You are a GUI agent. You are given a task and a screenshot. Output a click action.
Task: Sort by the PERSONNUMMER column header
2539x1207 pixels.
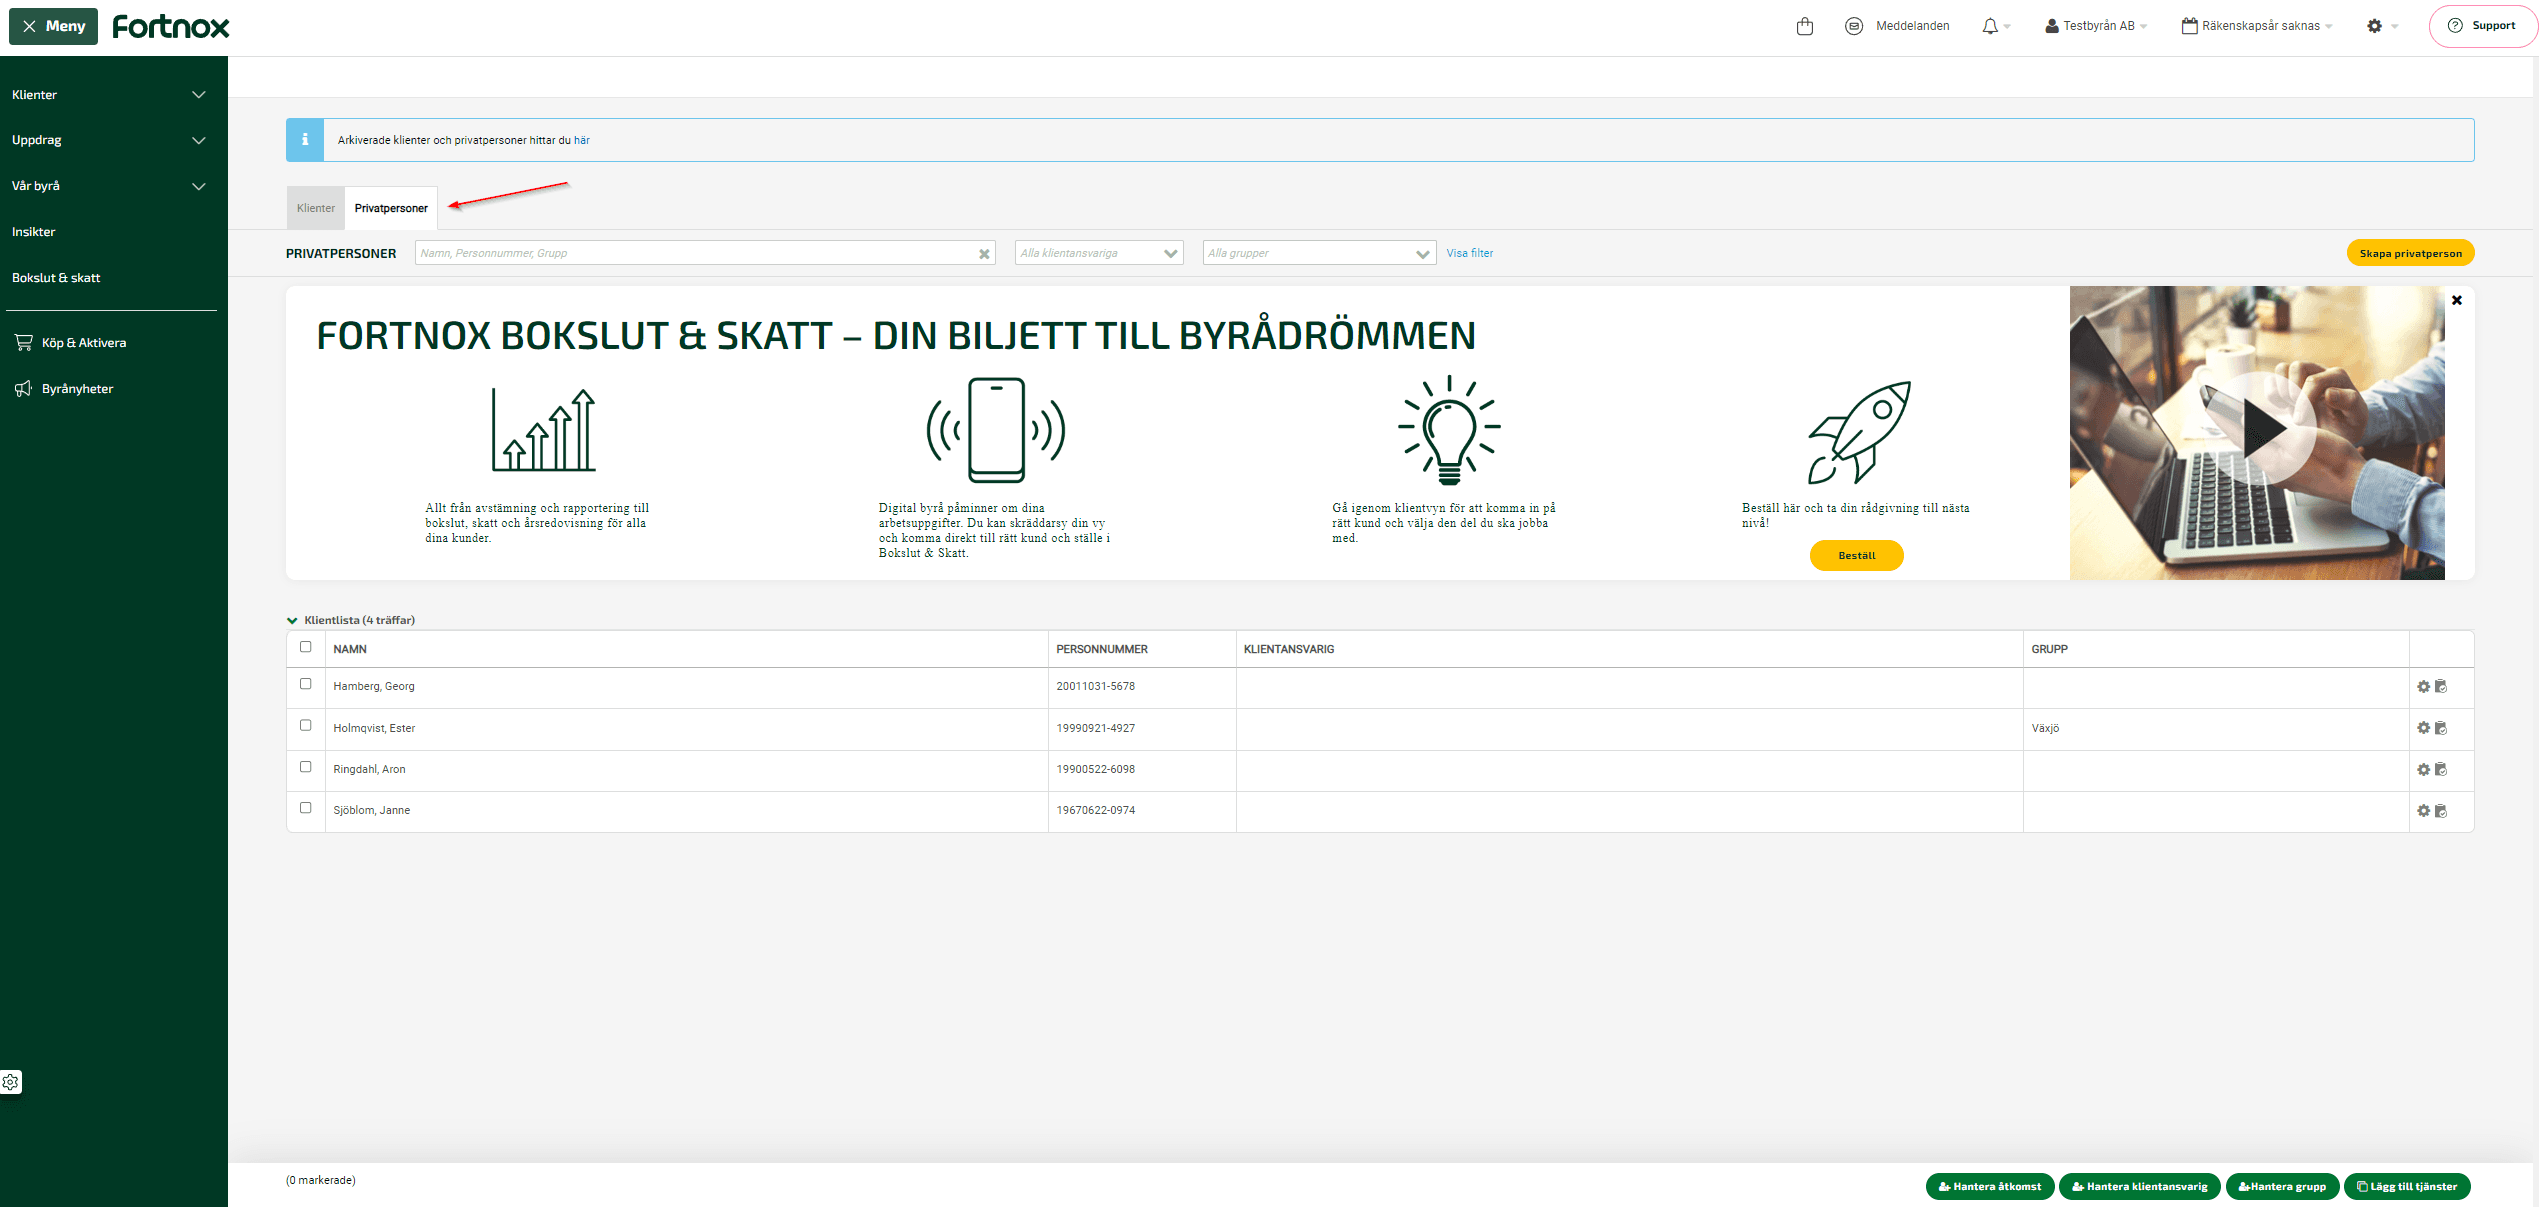[1102, 649]
